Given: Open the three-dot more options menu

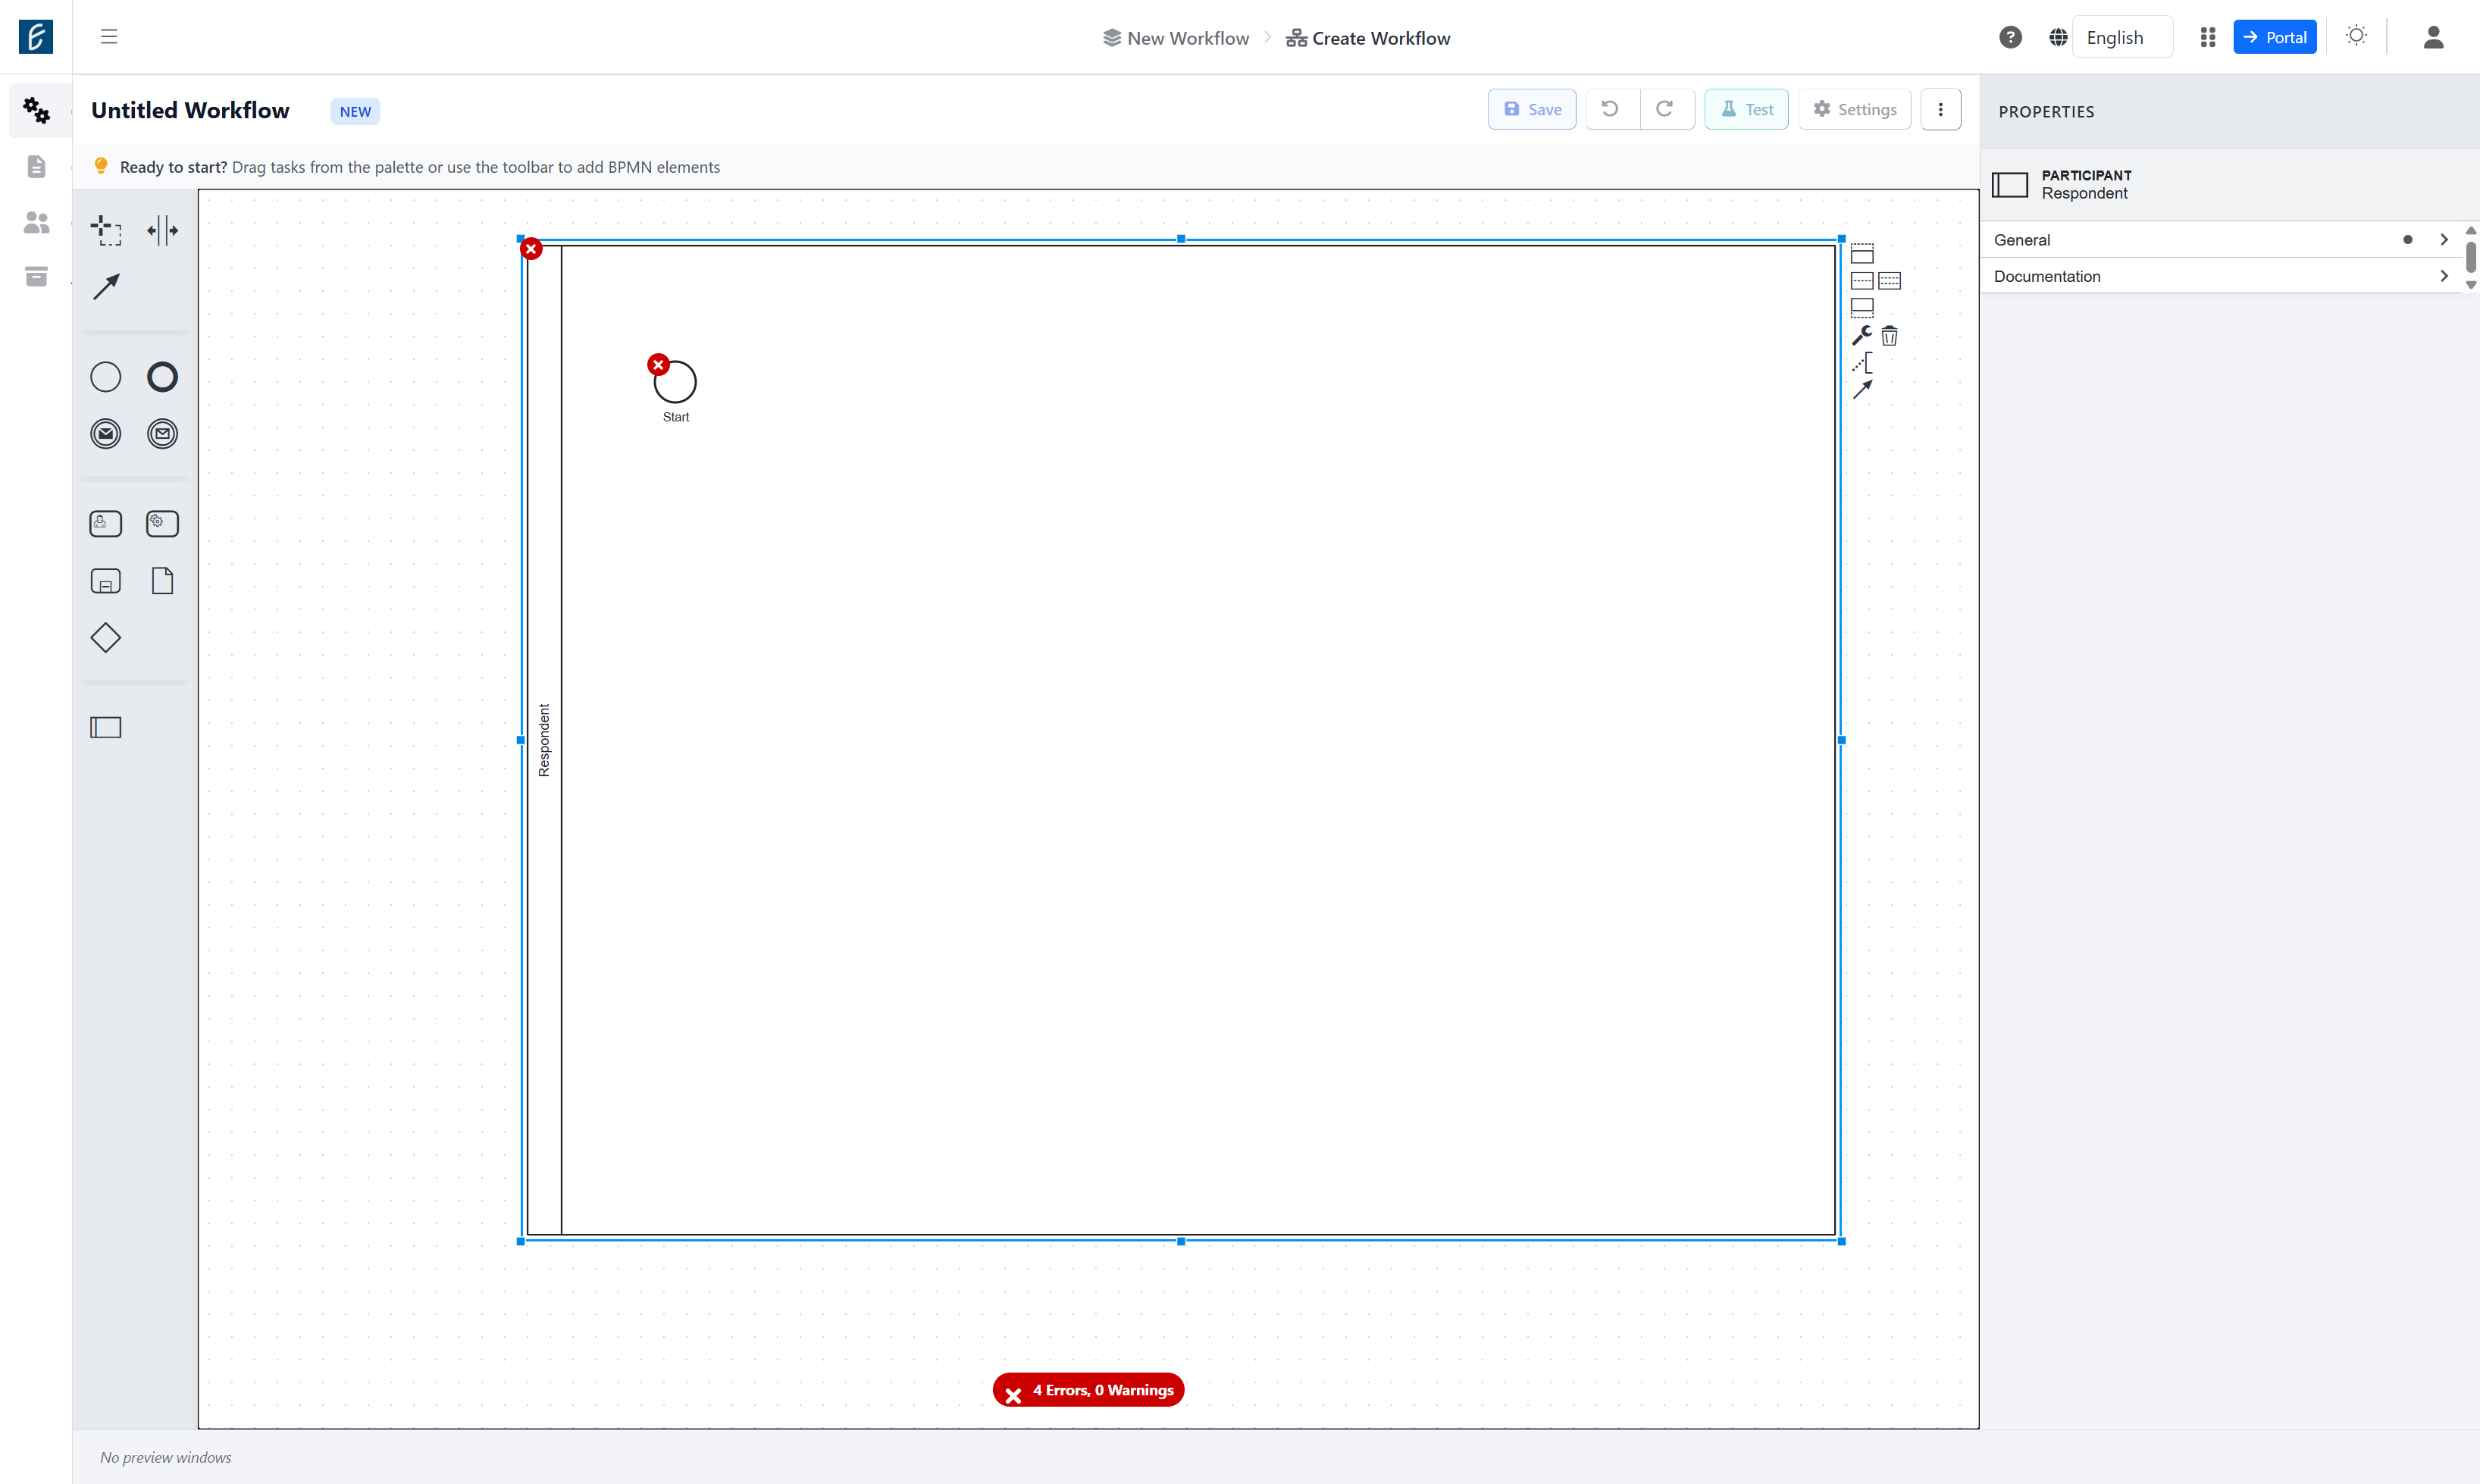Looking at the screenshot, I should click(x=1940, y=109).
